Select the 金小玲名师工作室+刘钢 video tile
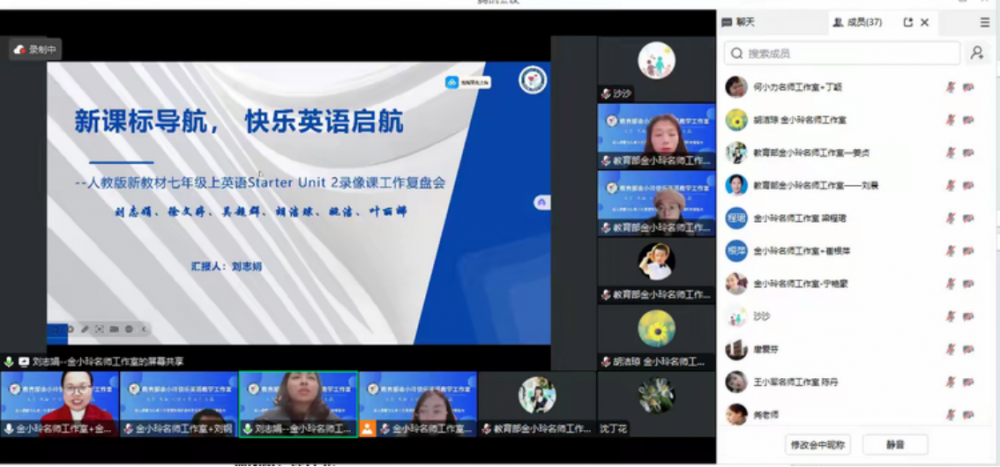The image size is (1000, 467). (x=179, y=404)
